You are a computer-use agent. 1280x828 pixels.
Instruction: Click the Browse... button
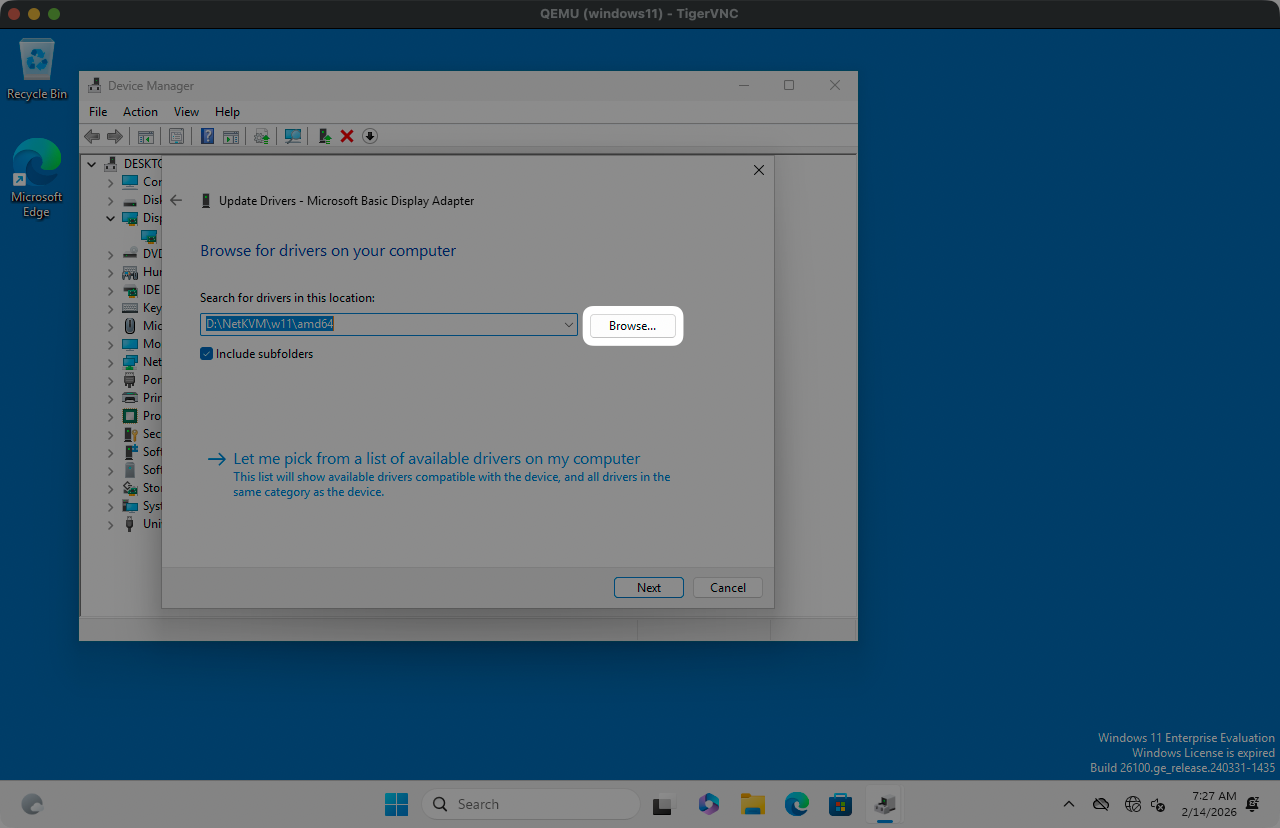tap(632, 326)
